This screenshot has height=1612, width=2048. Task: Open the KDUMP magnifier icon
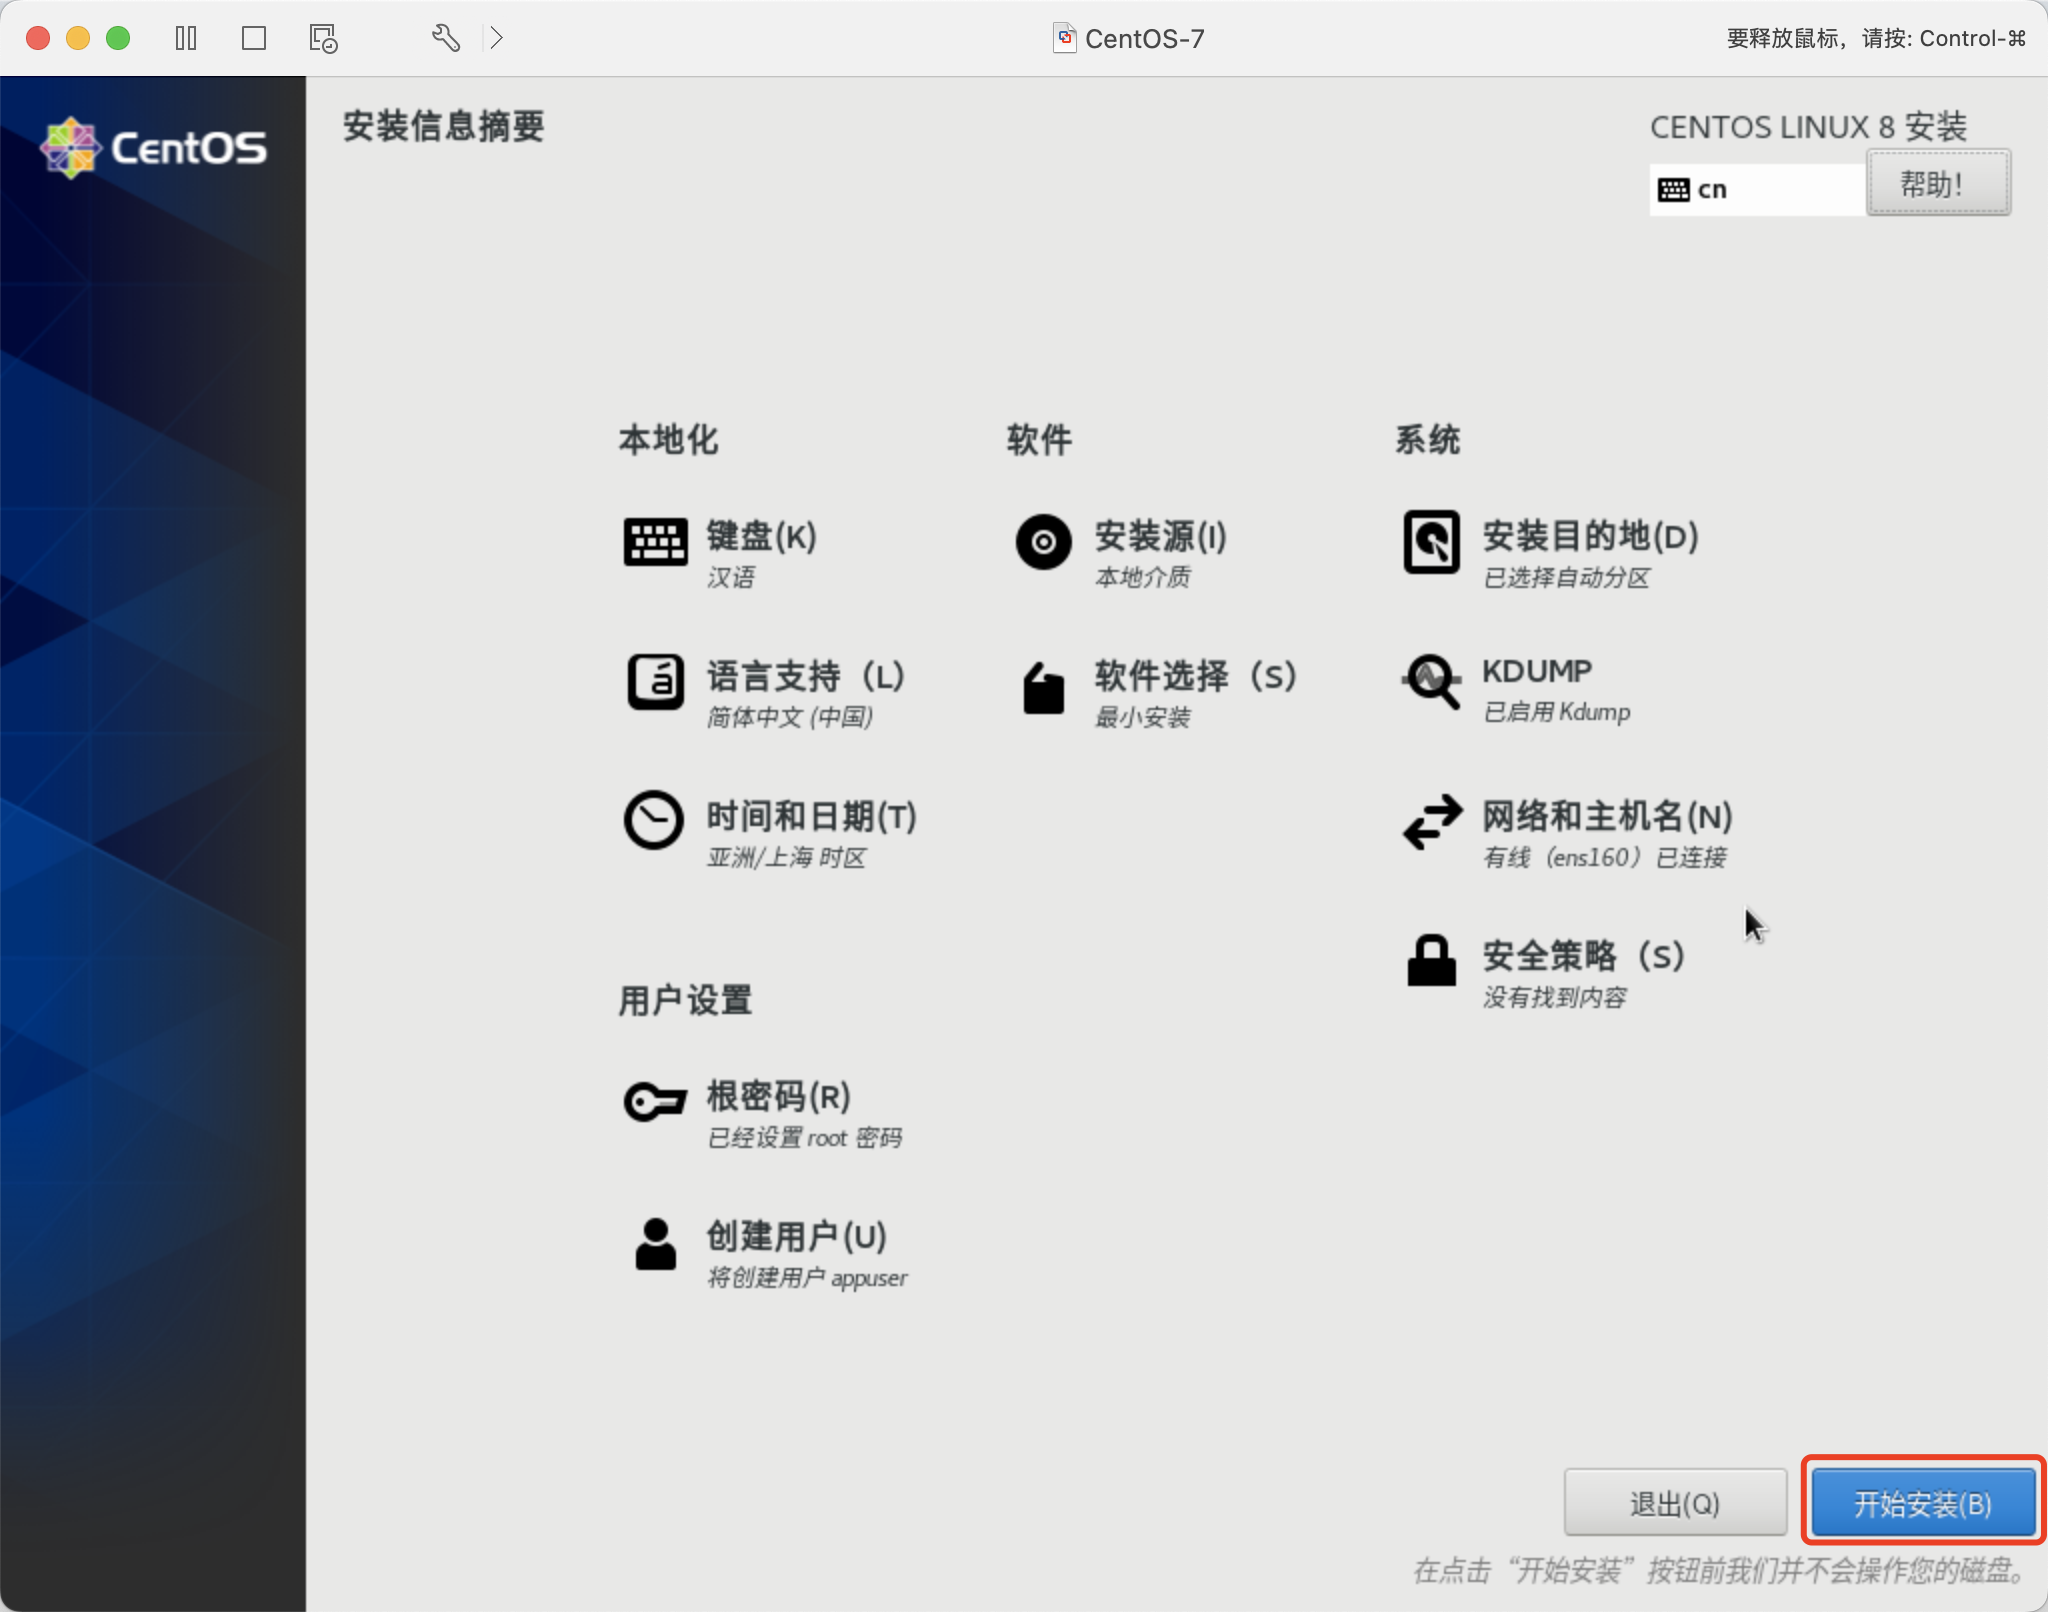point(1431,681)
